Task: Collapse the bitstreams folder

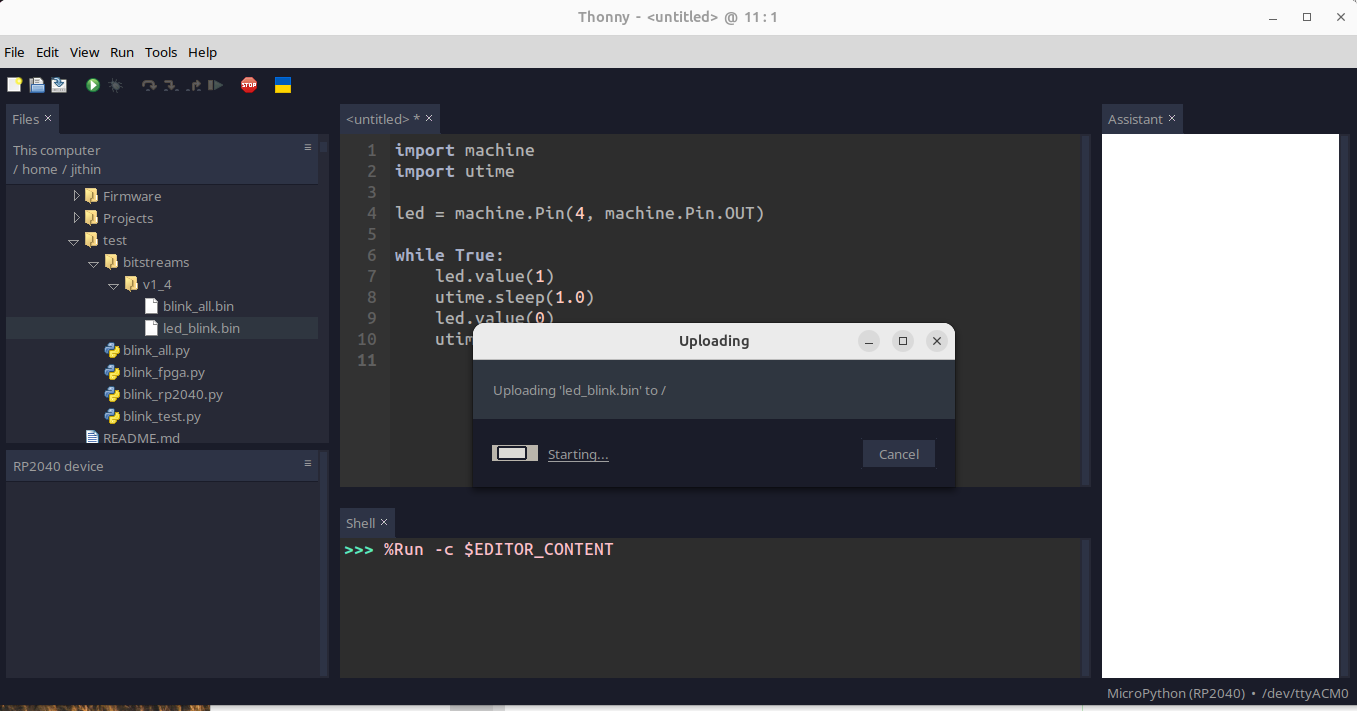Action: [x=93, y=263]
